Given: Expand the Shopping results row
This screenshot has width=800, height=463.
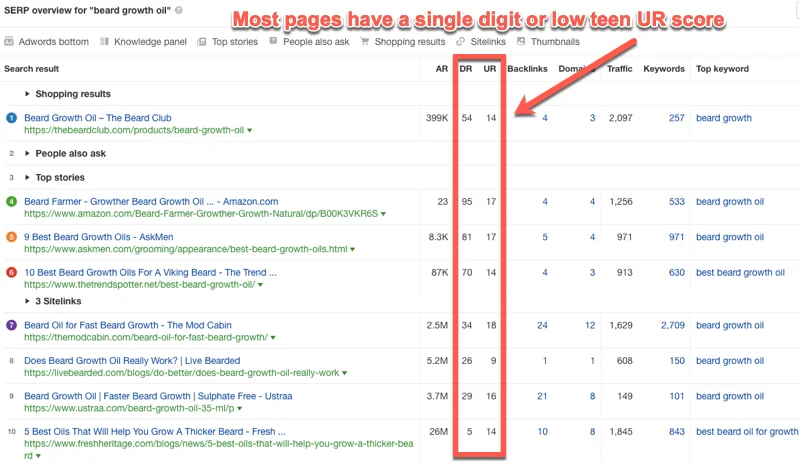Looking at the screenshot, I should click(x=27, y=94).
